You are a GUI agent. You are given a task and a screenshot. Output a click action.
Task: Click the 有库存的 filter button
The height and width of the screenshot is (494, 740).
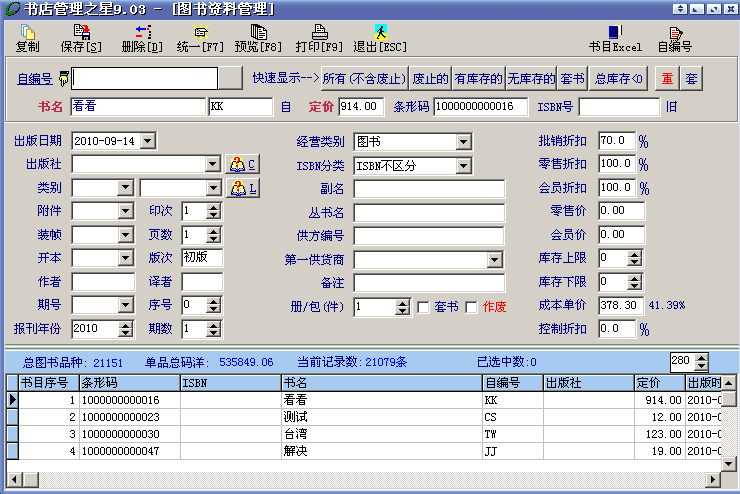[478, 78]
